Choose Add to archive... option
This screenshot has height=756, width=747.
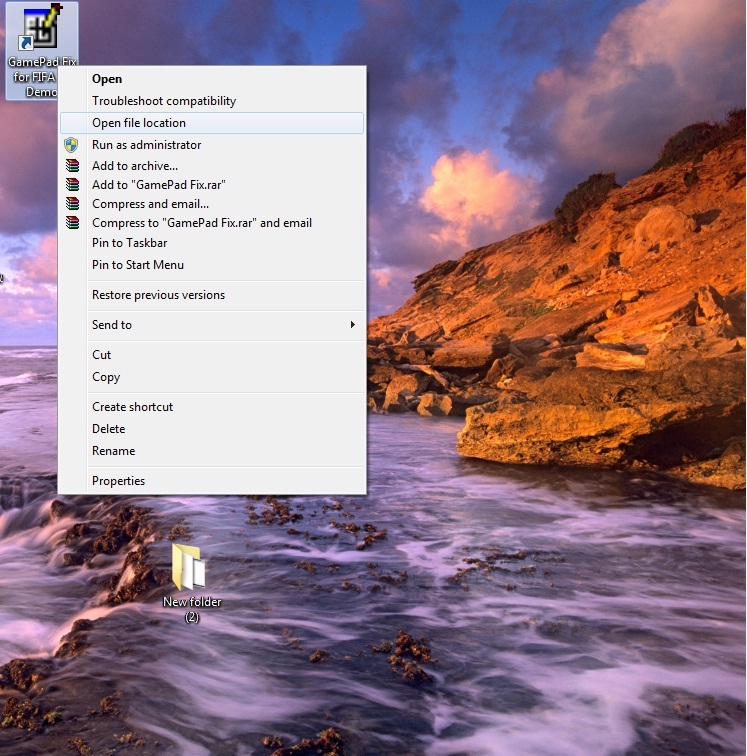(212, 166)
